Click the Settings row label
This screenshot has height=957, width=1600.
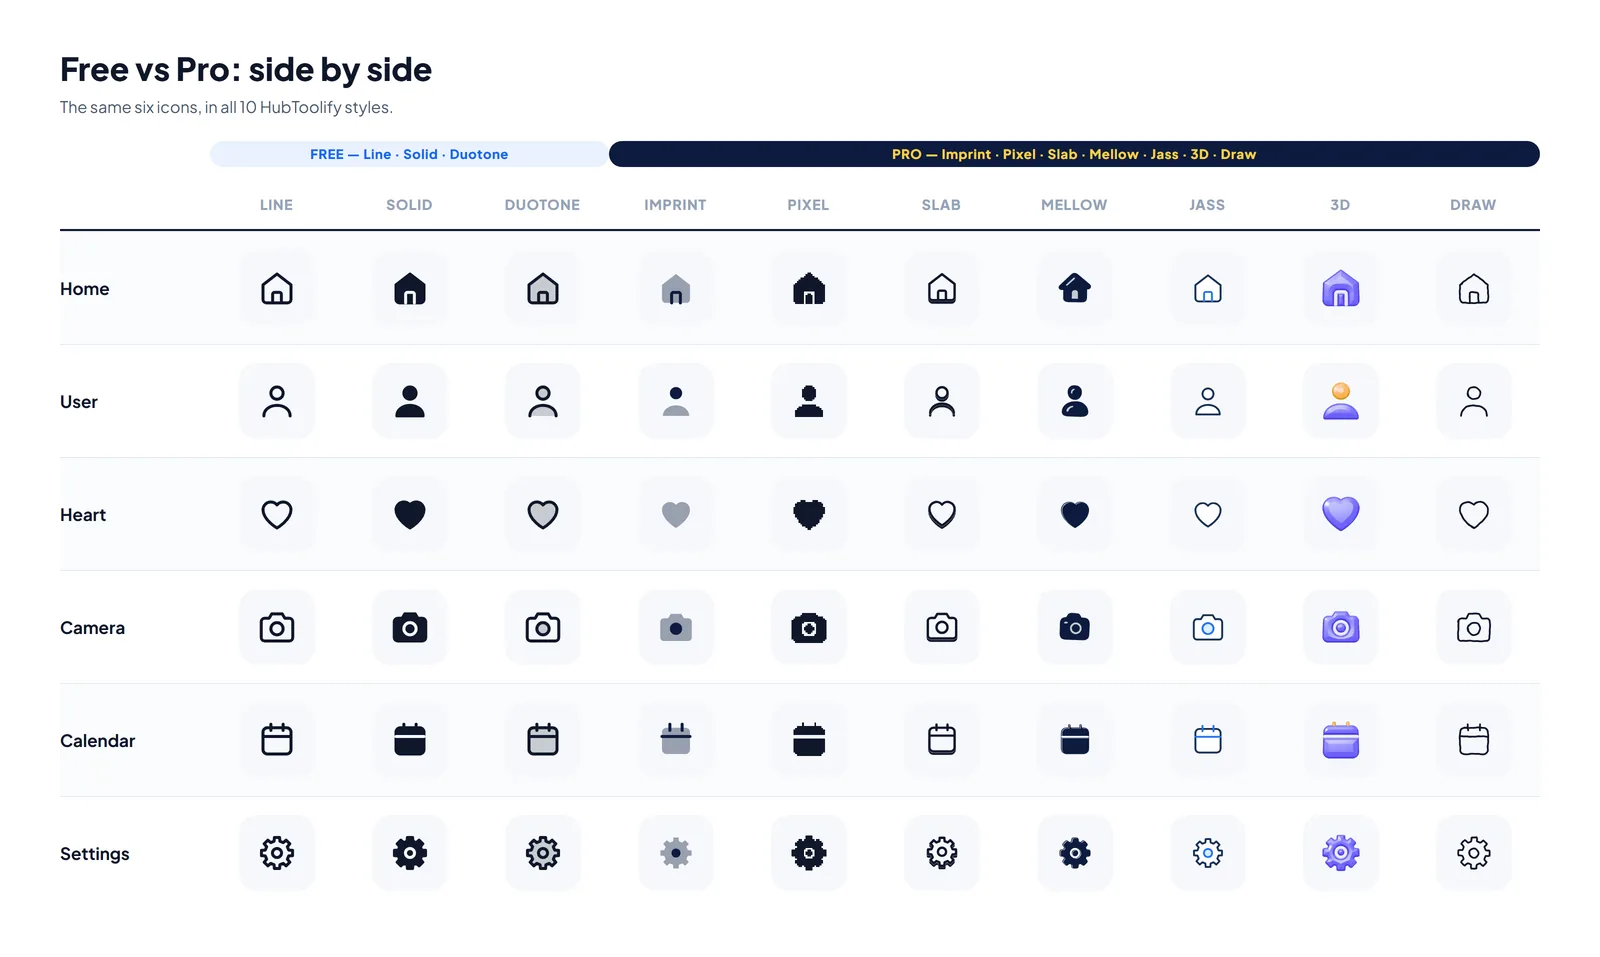click(x=95, y=854)
